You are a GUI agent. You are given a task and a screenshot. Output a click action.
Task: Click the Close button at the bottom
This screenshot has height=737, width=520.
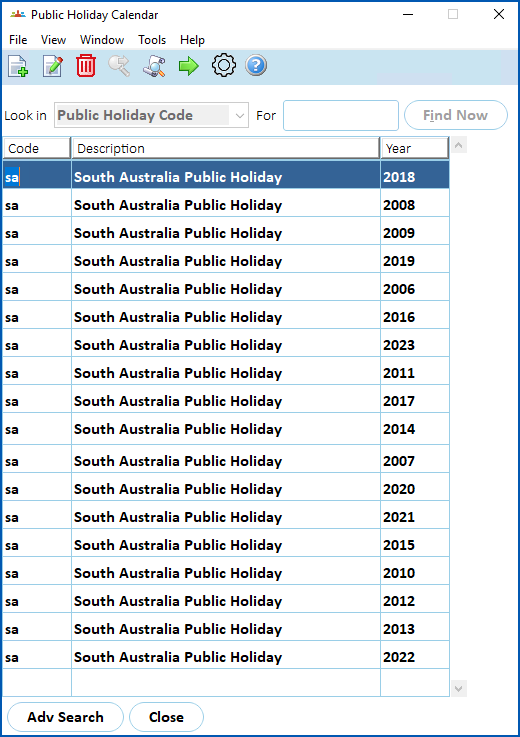tap(166, 717)
